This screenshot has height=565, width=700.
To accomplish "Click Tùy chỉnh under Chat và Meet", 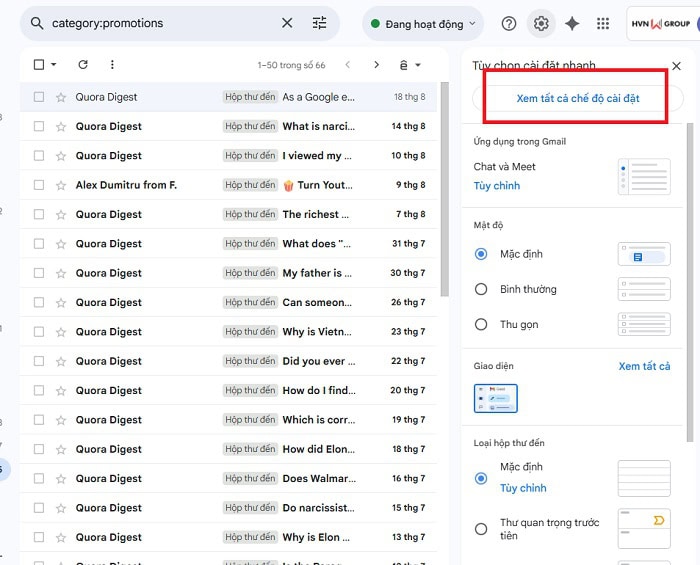I will click(x=496, y=186).
